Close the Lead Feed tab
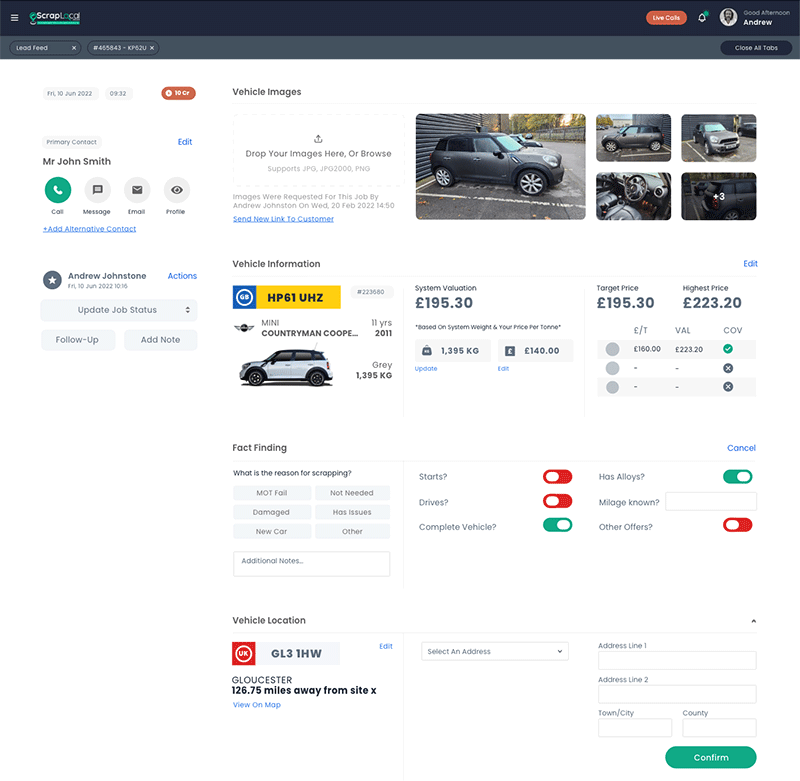Screen dimensions: 800x781 73,48
